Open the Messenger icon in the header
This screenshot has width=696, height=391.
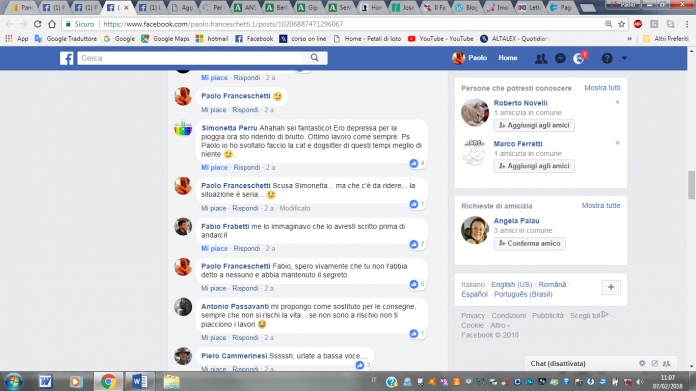click(x=560, y=58)
